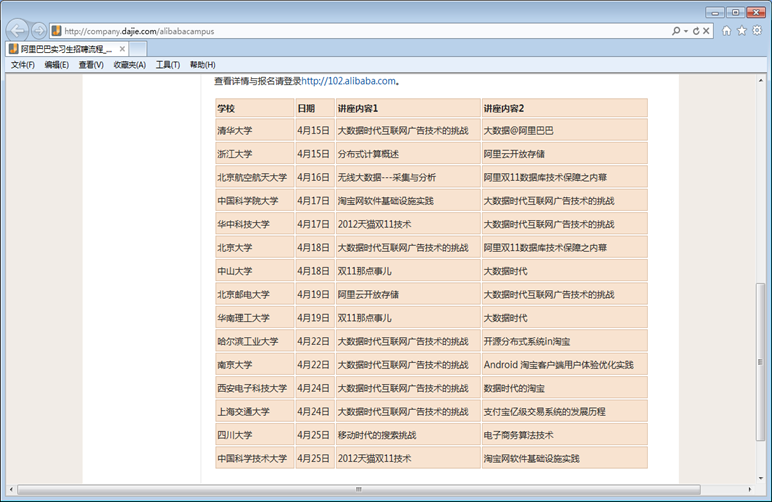
Task: Click the vertical scrollbar down arrow
Action: coord(761,478)
